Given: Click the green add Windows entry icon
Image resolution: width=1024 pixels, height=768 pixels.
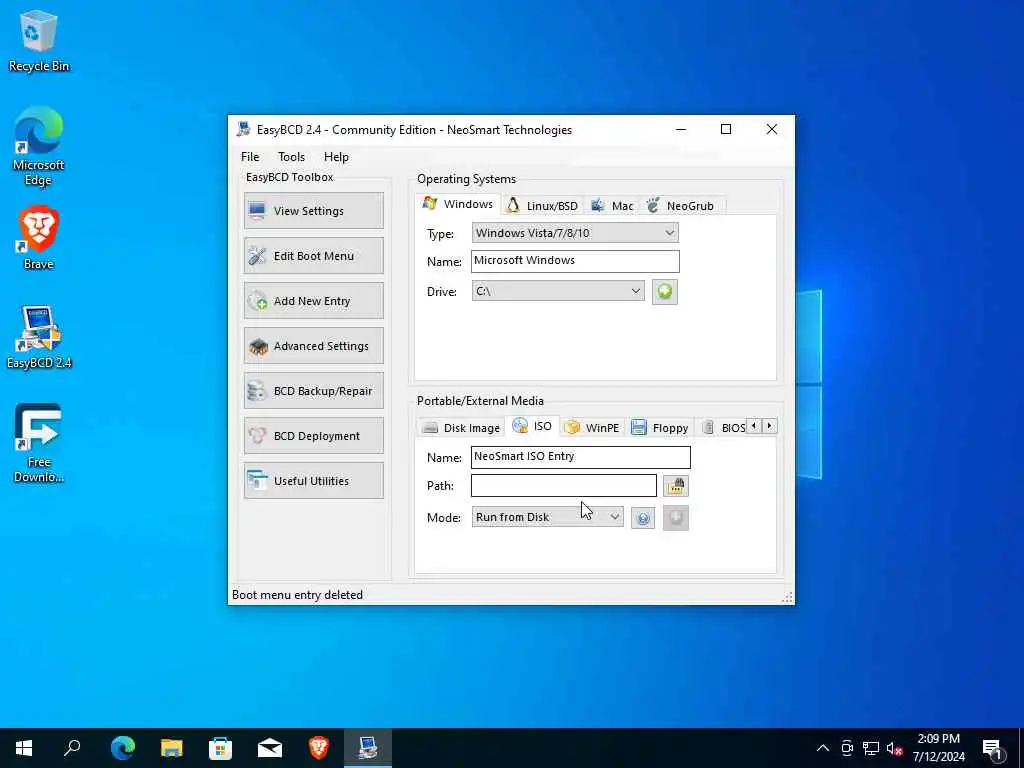Looking at the screenshot, I should pyautogui.click(x=665, y=291).
